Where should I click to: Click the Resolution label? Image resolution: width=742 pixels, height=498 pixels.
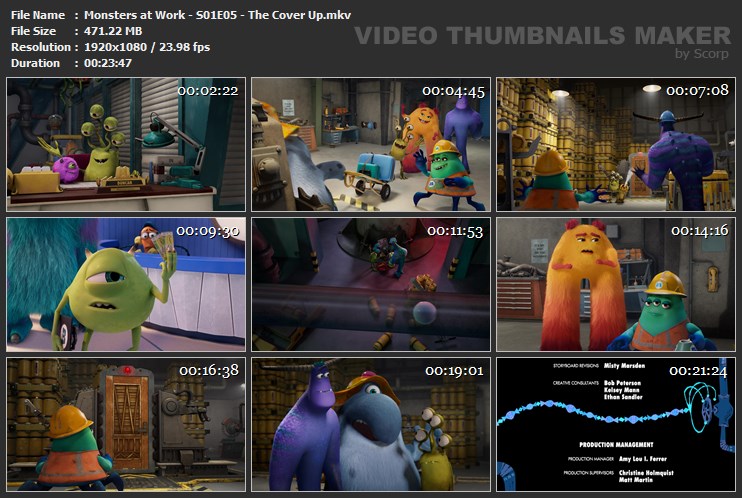click(41, 47)
